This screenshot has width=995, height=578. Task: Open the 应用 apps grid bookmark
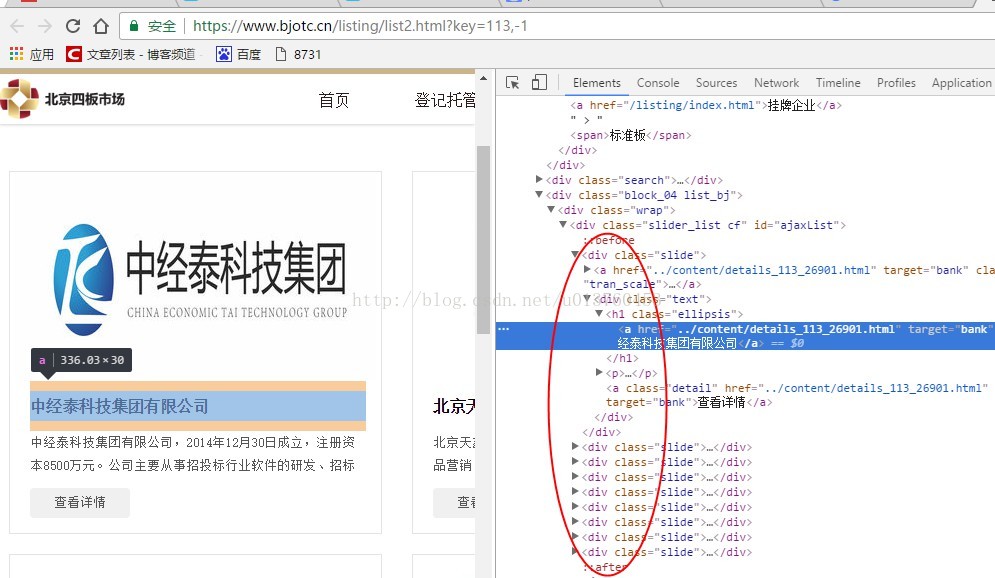point(32,55)
